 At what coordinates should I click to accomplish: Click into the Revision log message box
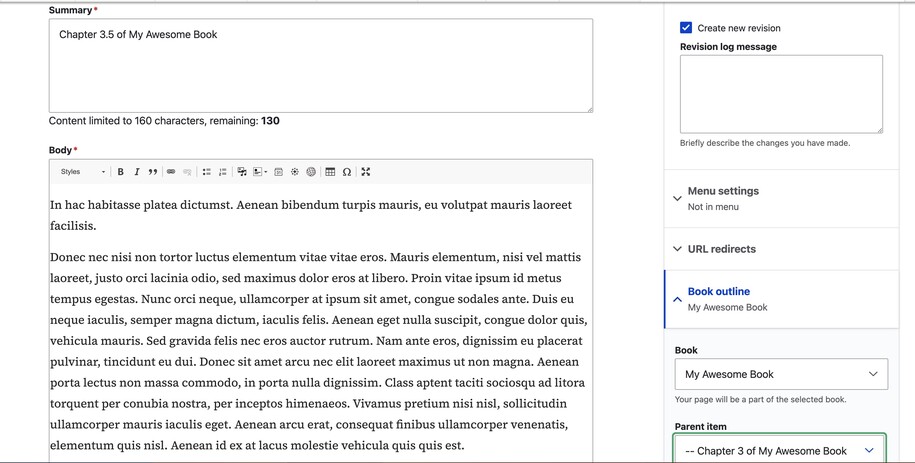(x=780, y=93)
